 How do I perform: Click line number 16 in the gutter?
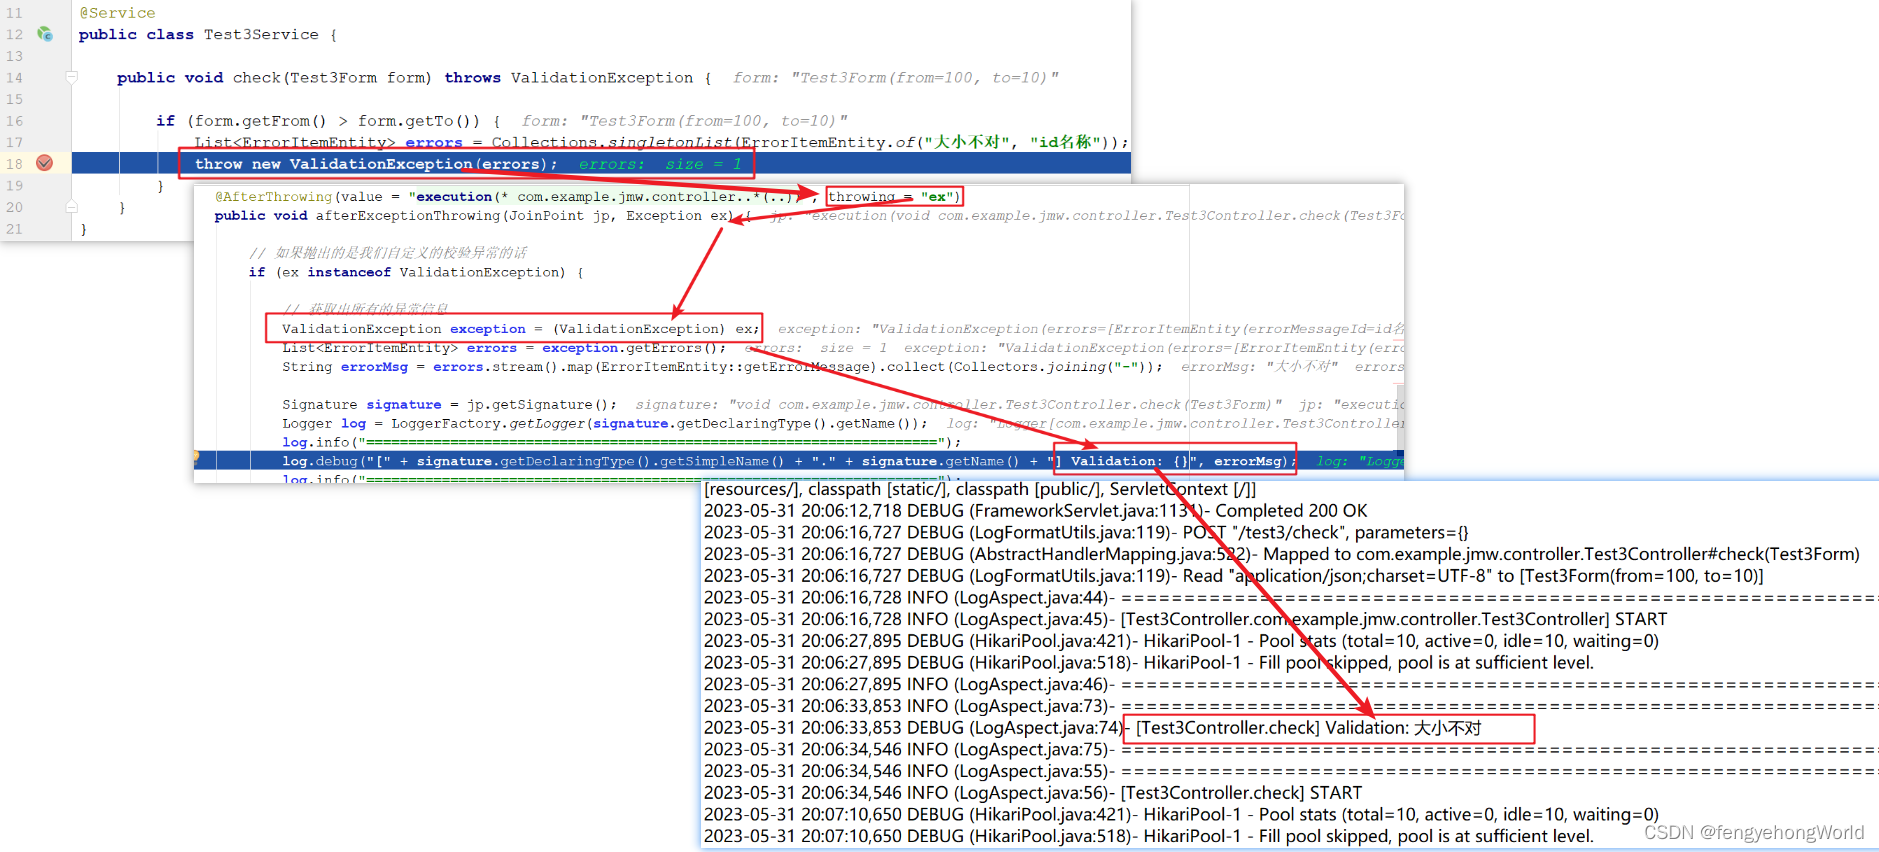pos(15,121)
